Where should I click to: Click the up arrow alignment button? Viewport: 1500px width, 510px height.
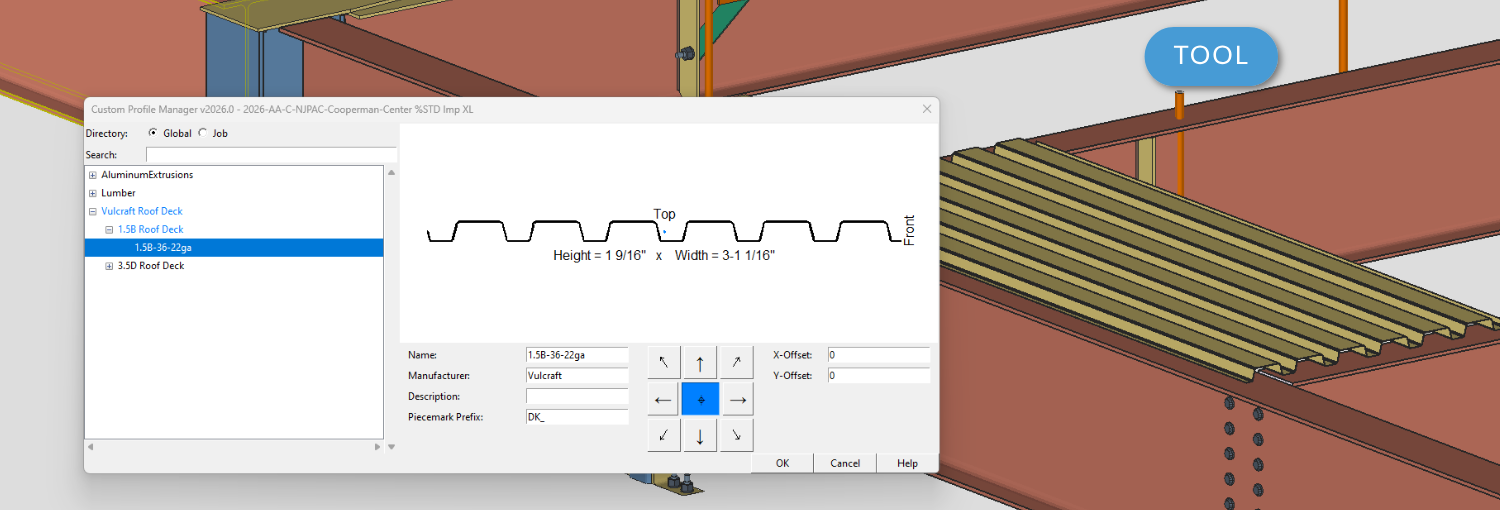point(700,362)
